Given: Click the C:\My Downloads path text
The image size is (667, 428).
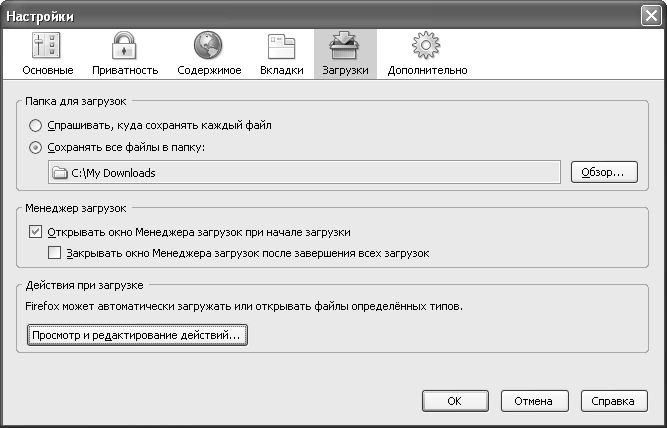Looking at the screenshot, I should click(x=113, y=173).
